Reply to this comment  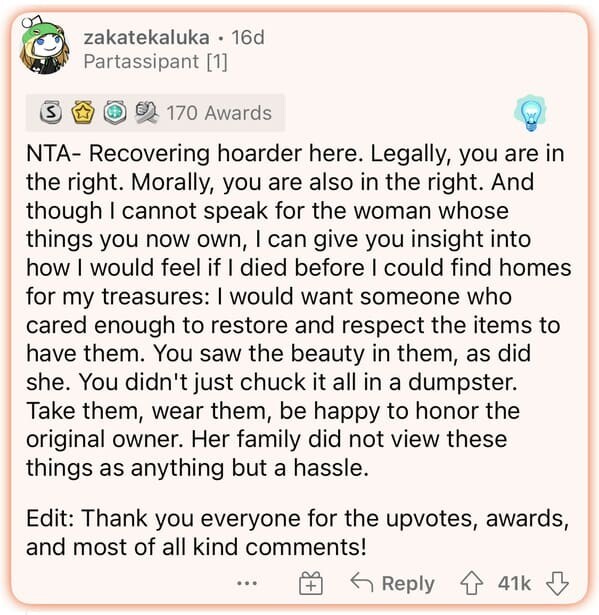[x=393, y=583]
